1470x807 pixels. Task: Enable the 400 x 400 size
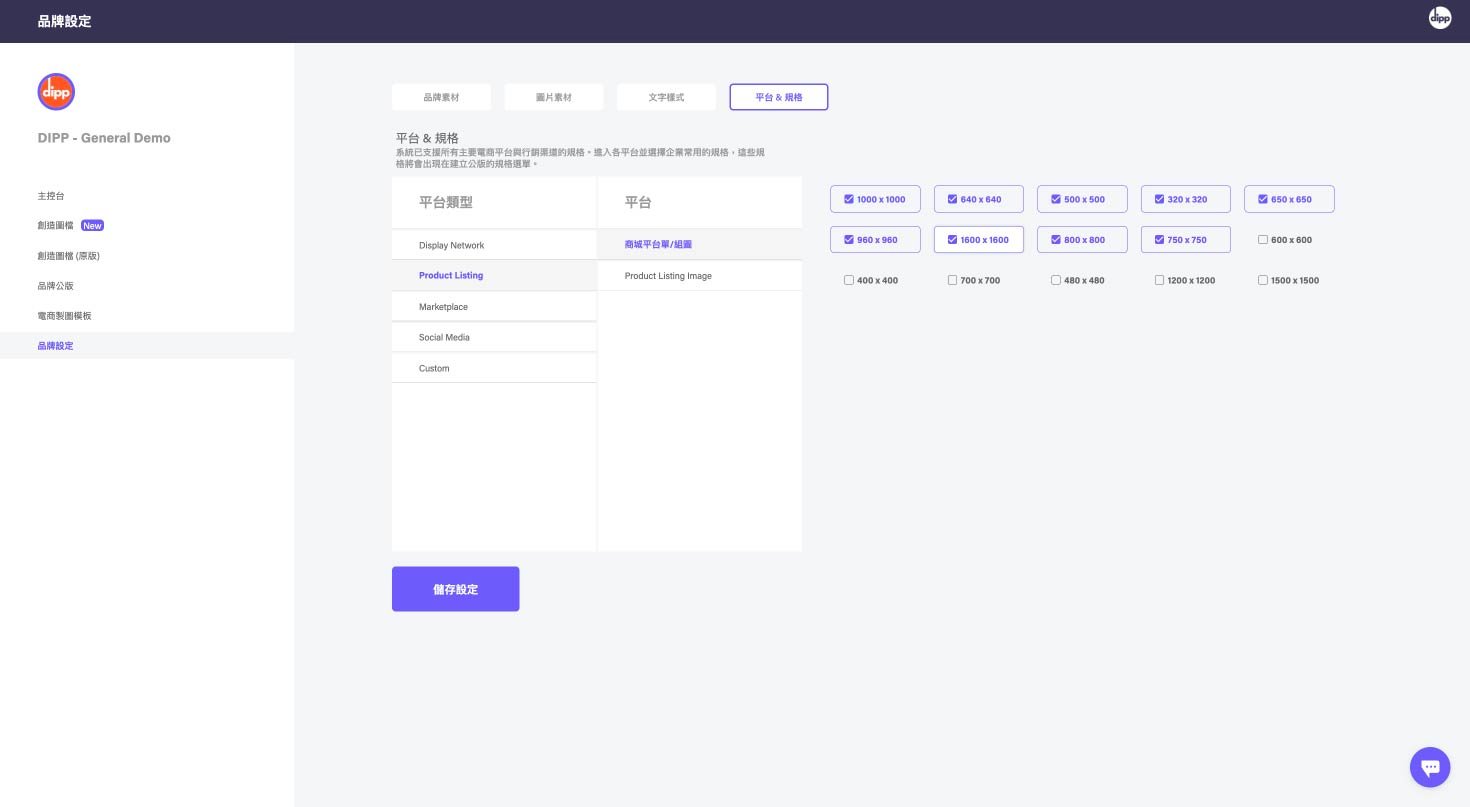(849, 280)
